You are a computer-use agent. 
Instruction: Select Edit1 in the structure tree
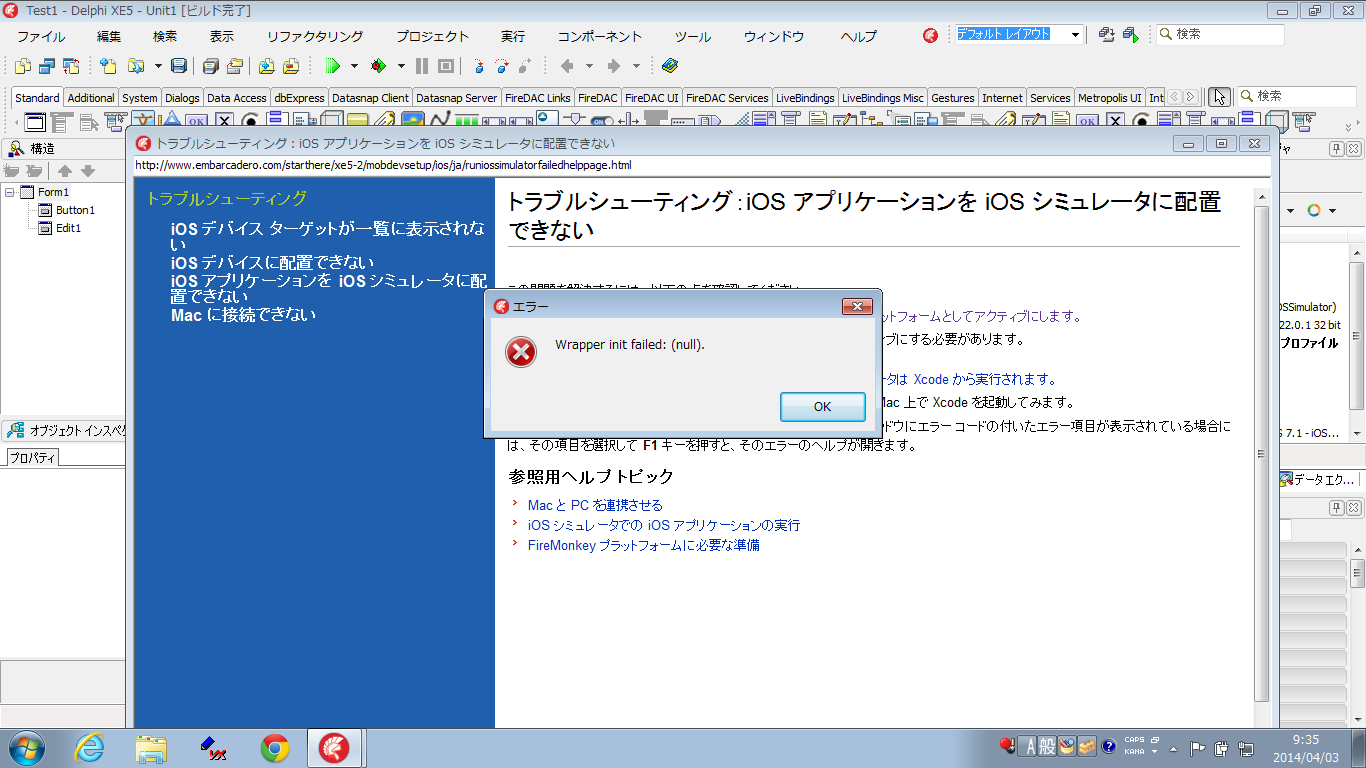pyautogui.click(x=68, y=228)
